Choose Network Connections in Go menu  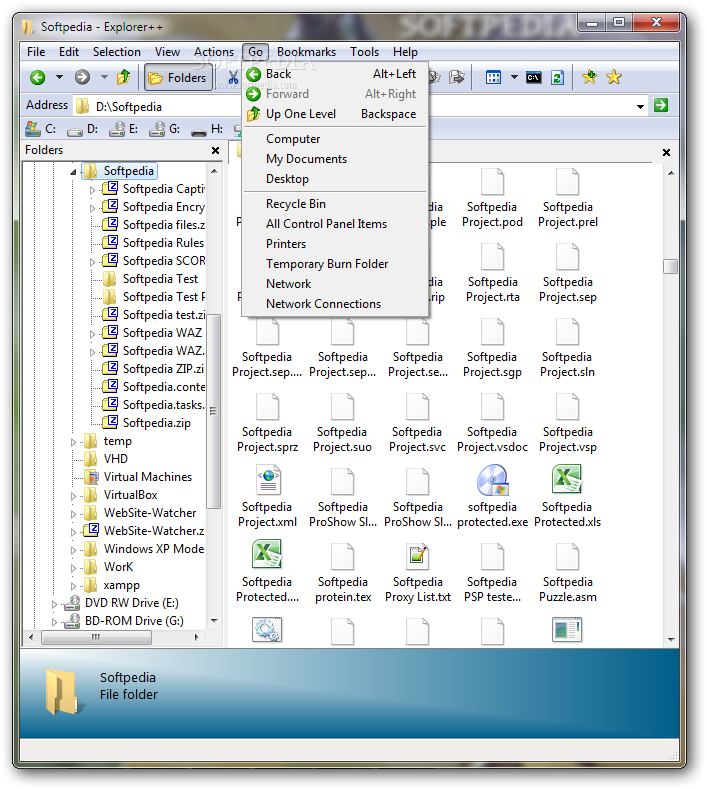point(335,304)
